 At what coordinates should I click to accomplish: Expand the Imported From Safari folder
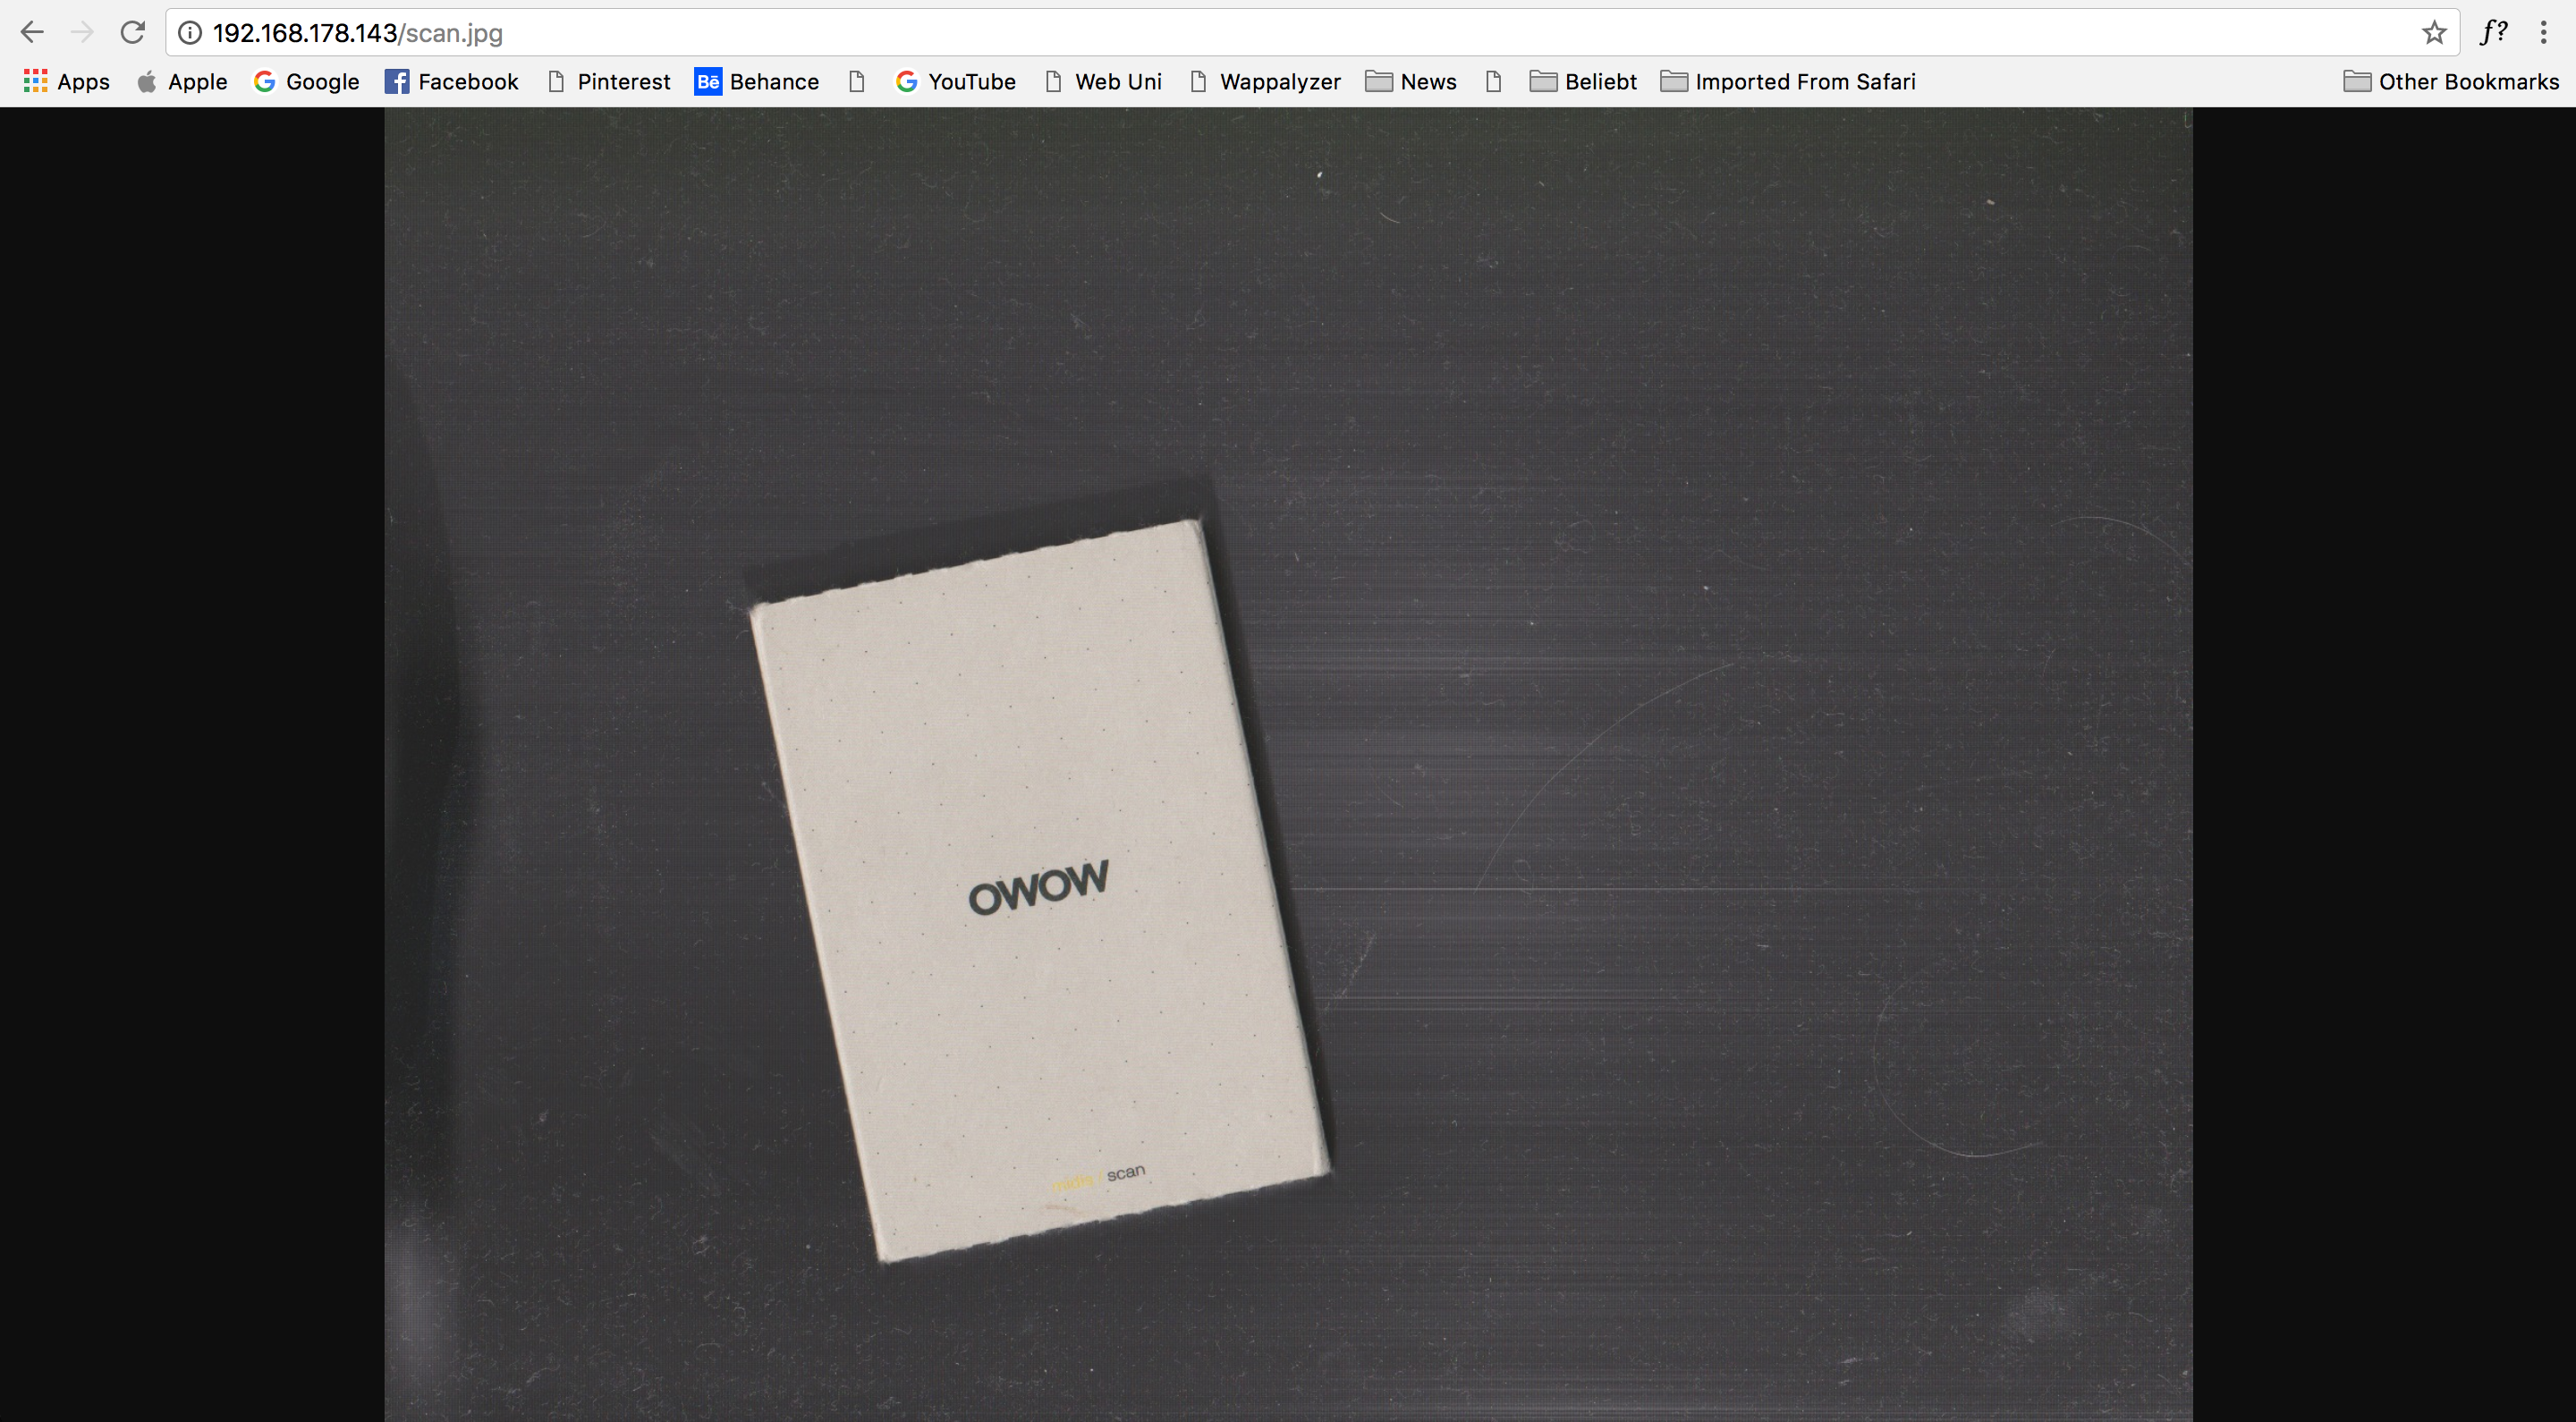[x=1788, y=82]
